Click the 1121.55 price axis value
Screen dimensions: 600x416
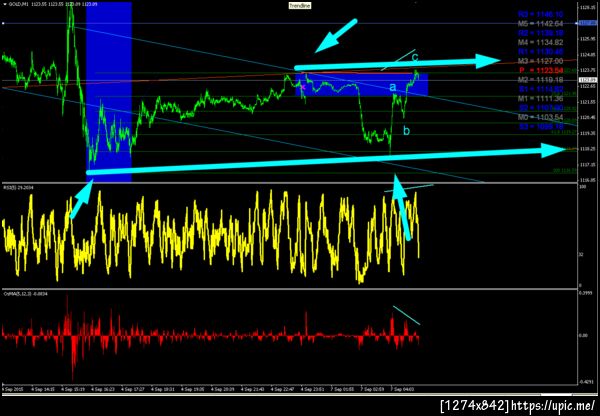coord(586,102)
